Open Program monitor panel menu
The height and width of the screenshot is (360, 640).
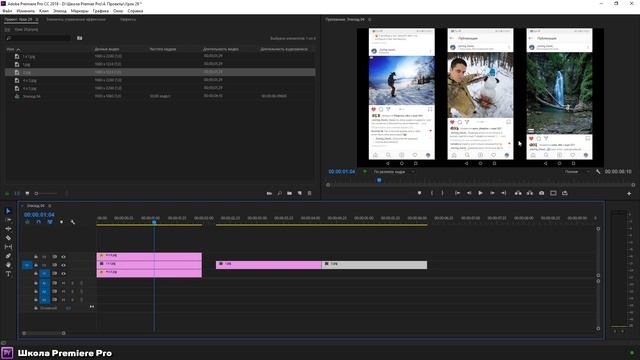(x=369, y=19)
